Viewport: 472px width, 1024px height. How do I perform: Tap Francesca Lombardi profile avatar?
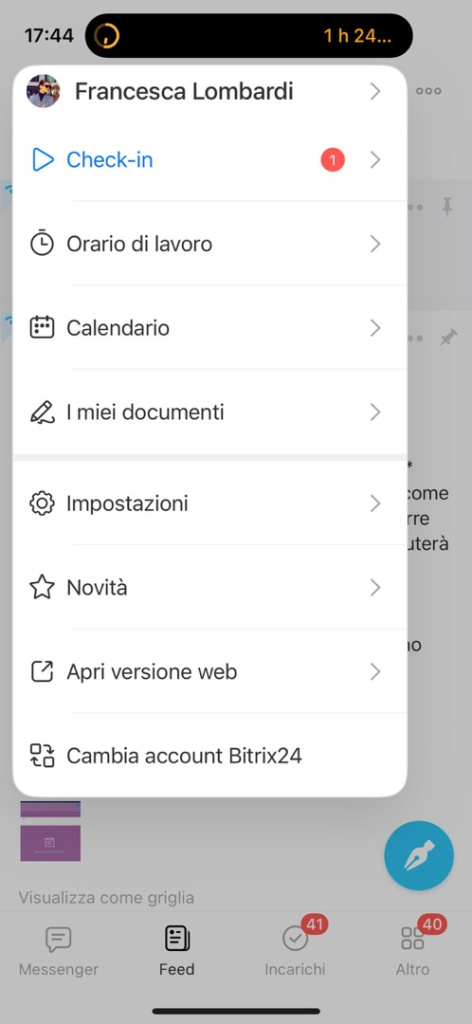click(x=43, y=91)
